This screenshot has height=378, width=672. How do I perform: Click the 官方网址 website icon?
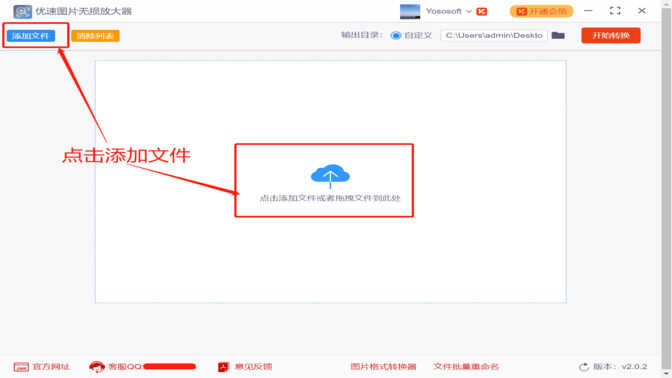(x=21, y=367)
